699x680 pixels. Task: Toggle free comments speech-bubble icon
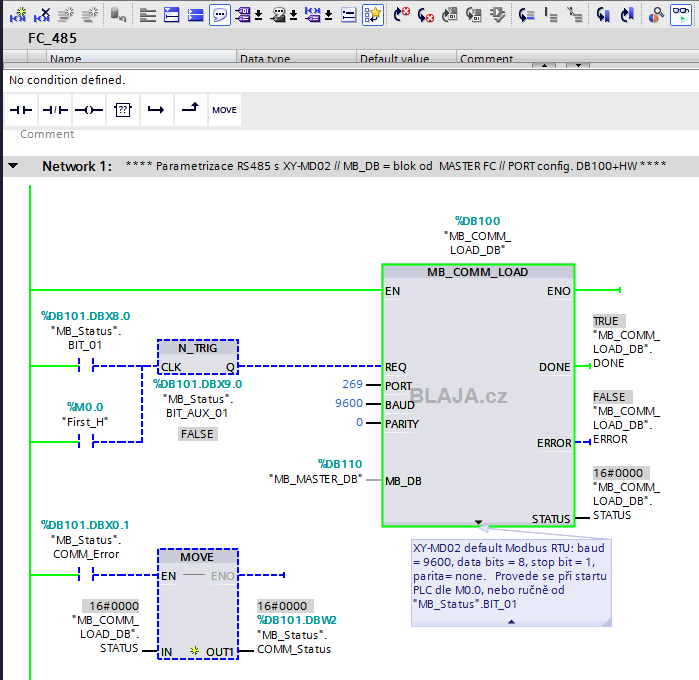pos(220,15)
